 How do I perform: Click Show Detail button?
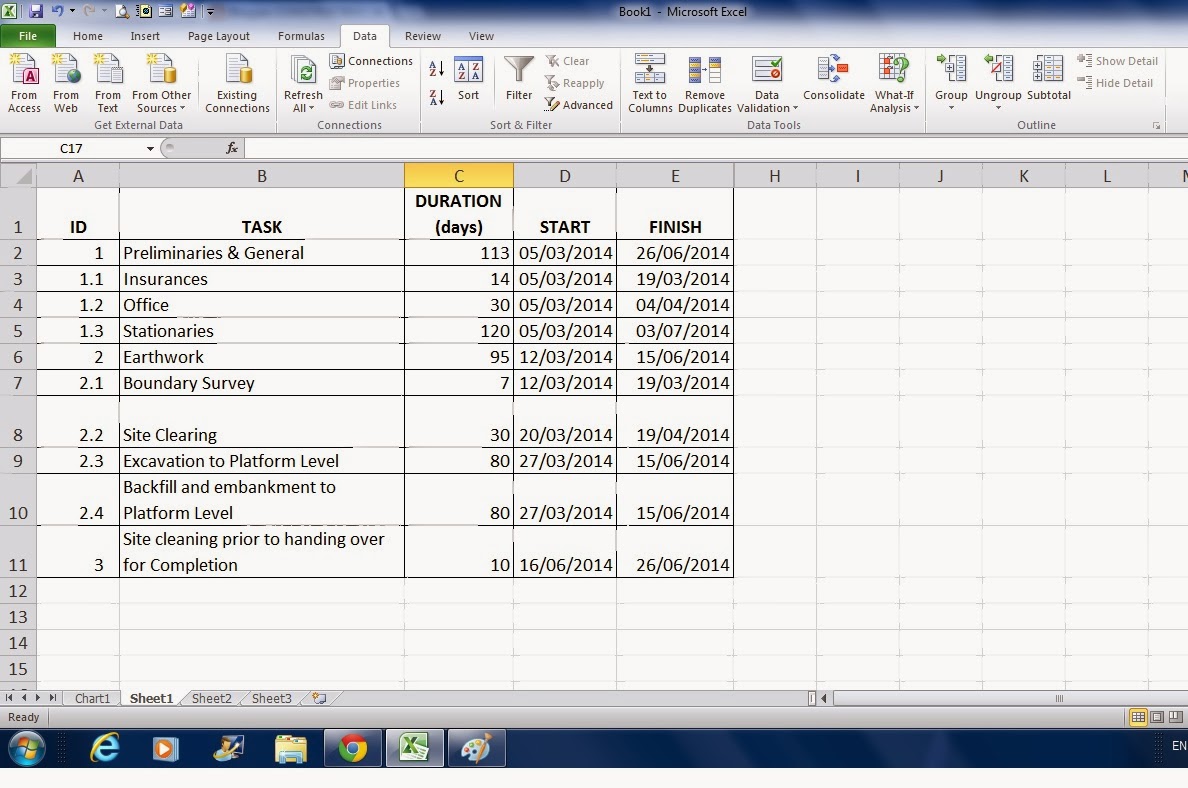click(1118, 61)
